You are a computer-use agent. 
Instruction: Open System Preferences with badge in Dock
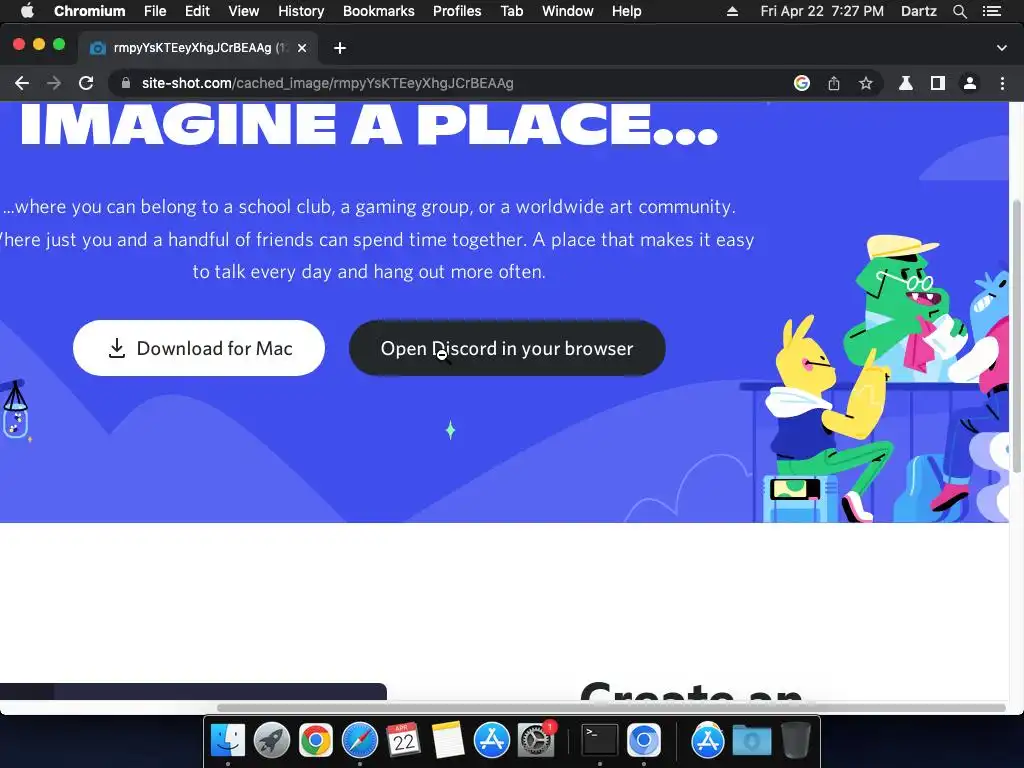pos(537,740)
